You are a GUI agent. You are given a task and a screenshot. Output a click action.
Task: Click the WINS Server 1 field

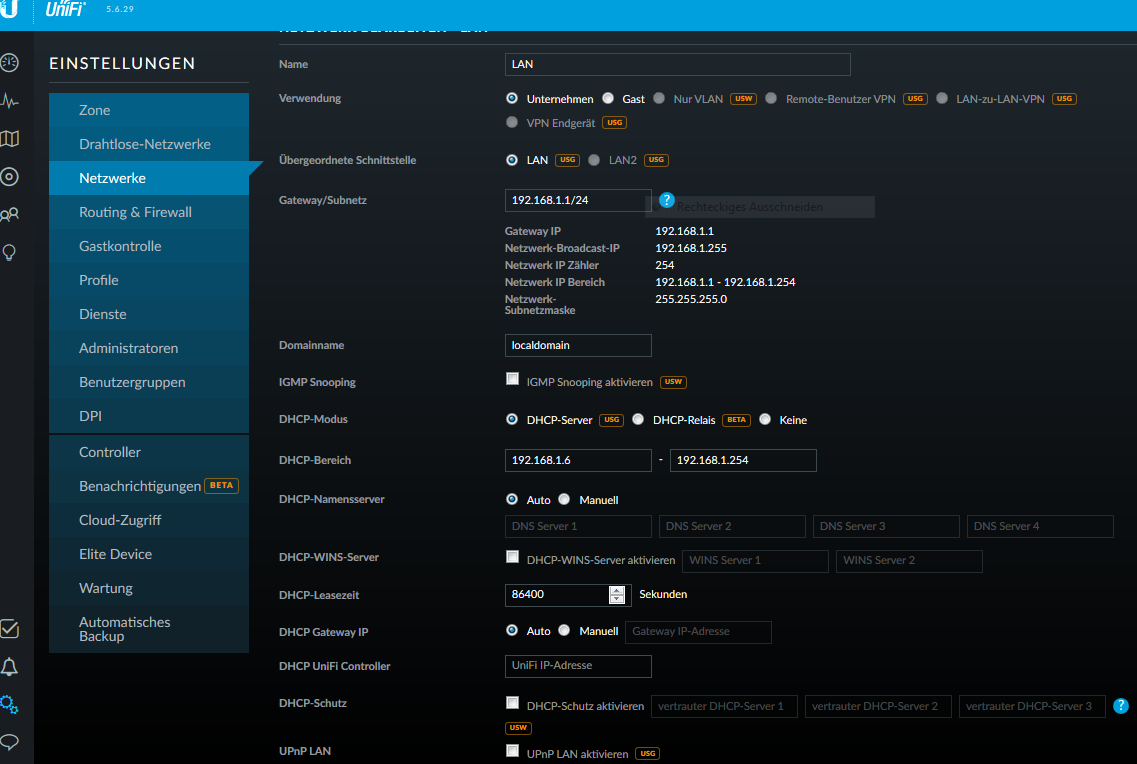point(755,561)
